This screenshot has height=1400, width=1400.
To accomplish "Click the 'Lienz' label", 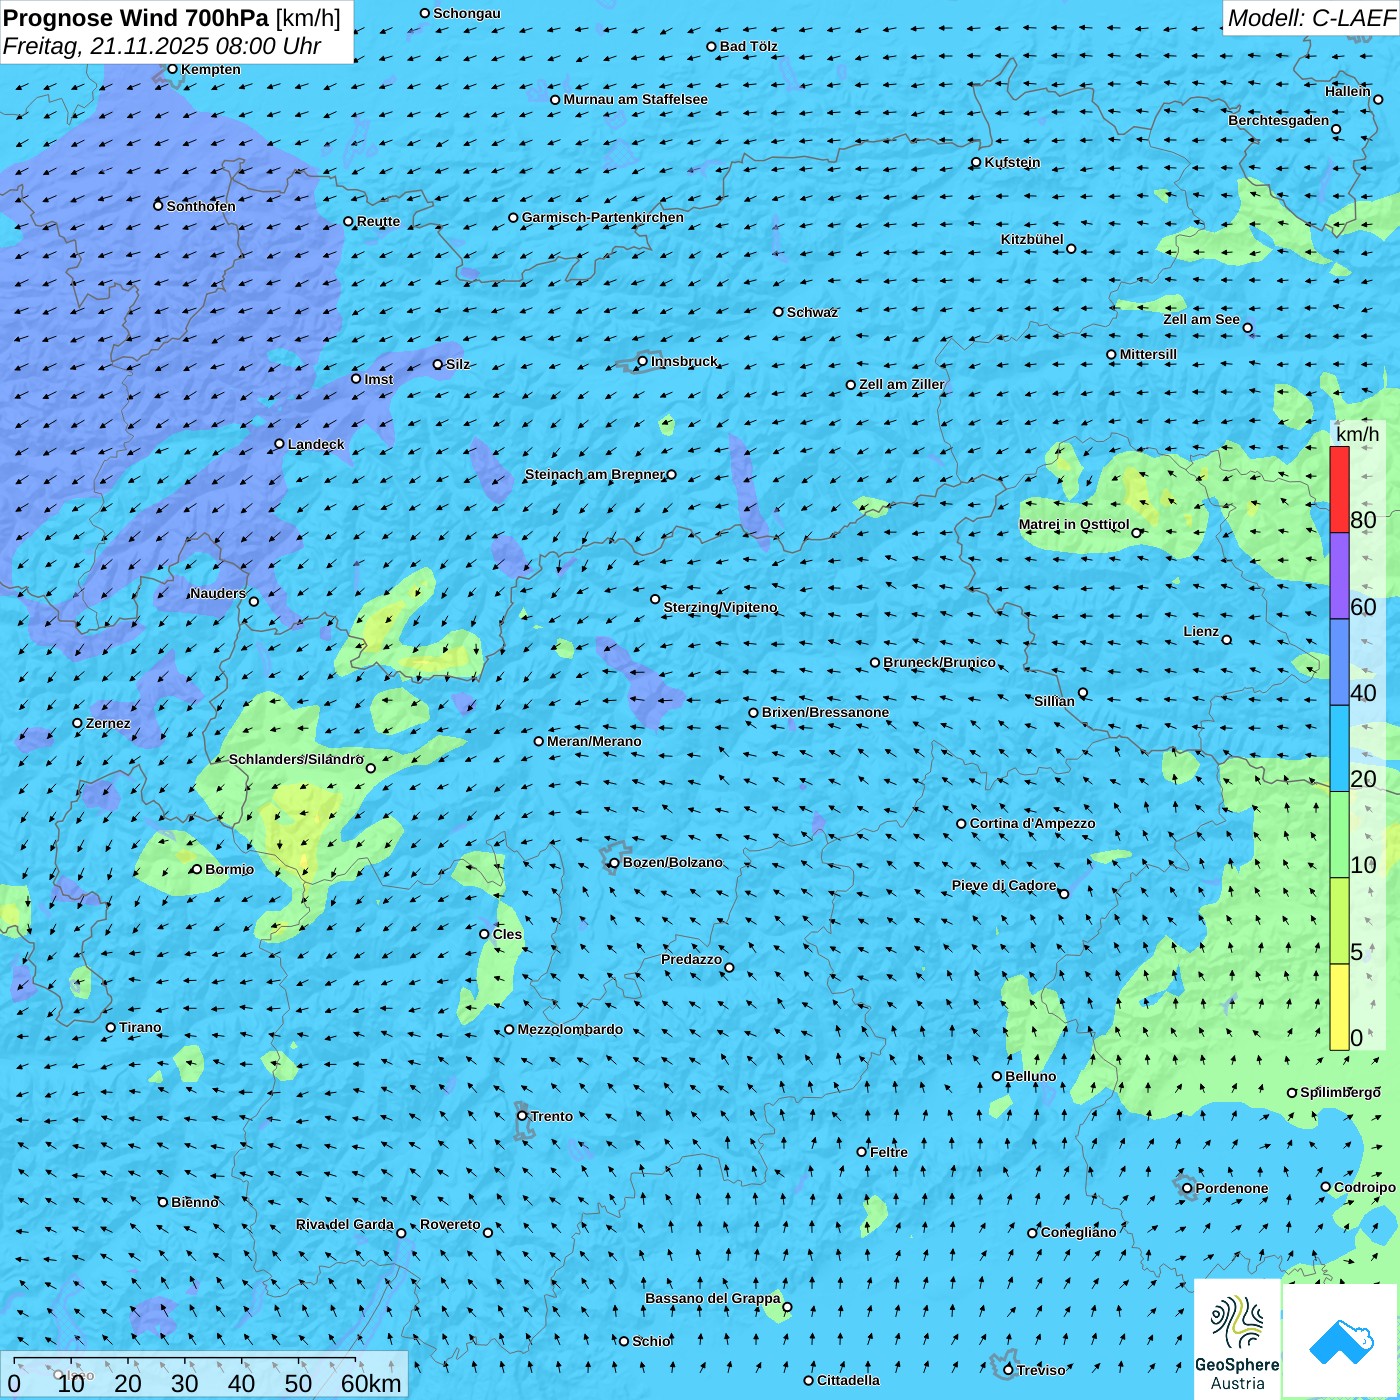I will [1201, 631].
